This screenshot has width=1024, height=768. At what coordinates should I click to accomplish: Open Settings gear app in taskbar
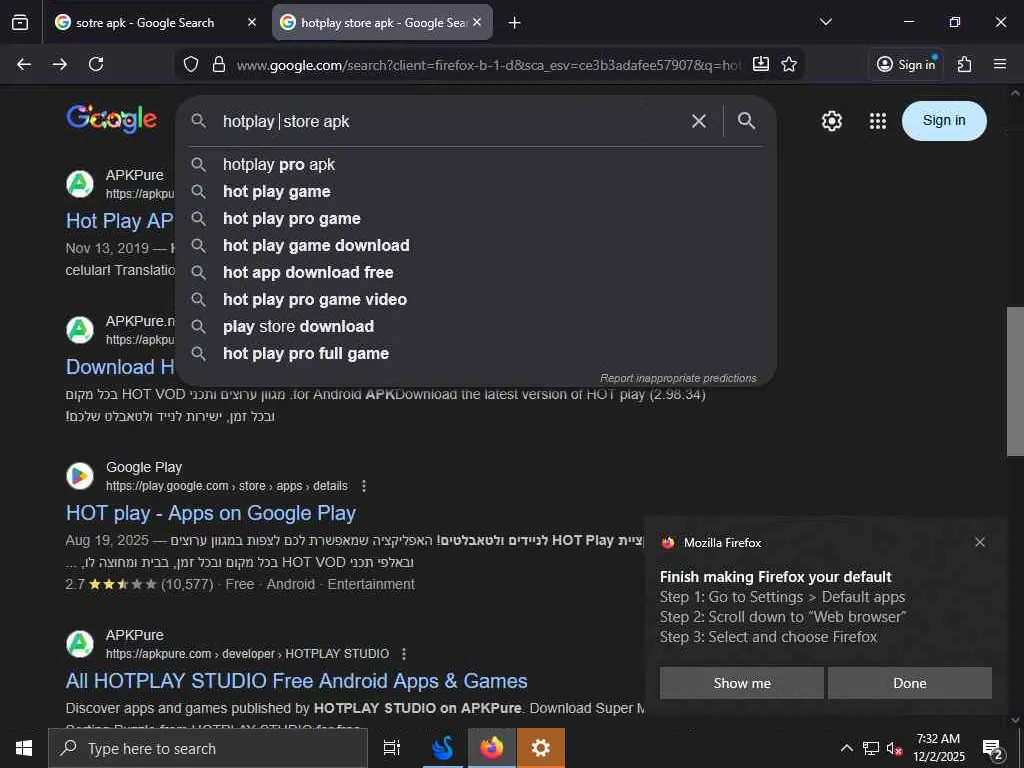[541, 748]
